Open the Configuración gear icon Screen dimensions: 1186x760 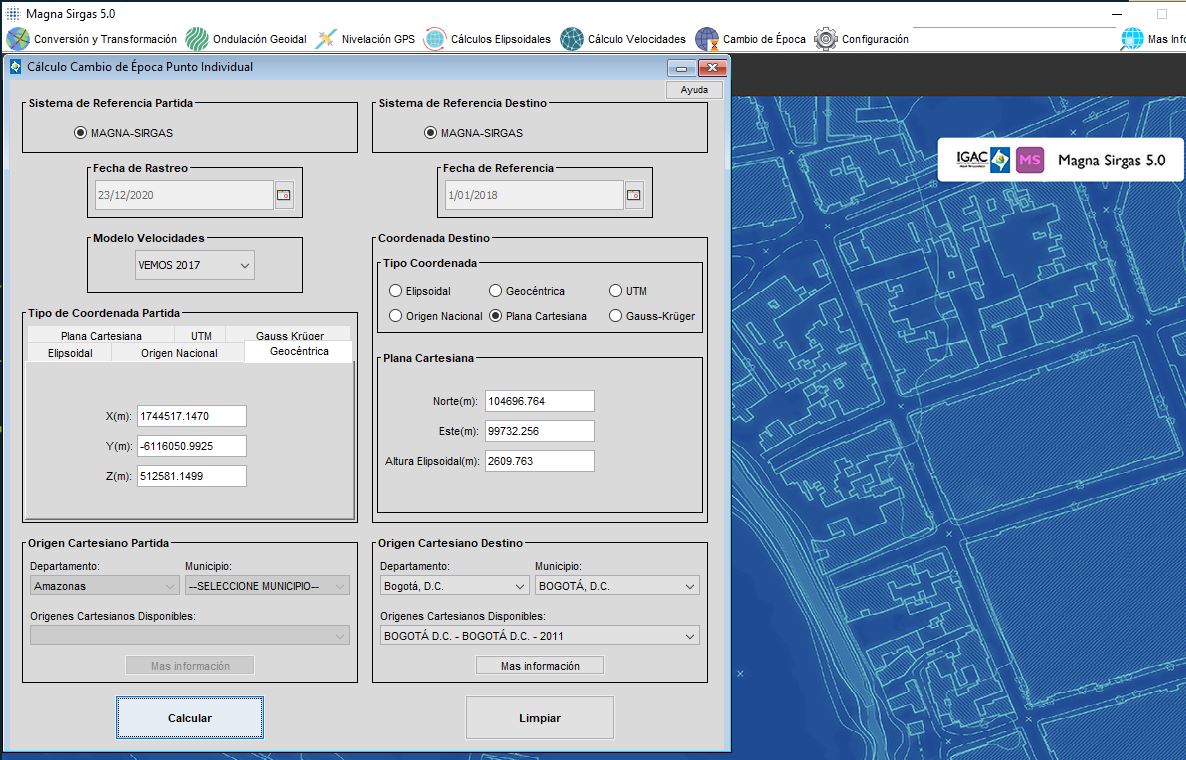pos(826,39)
